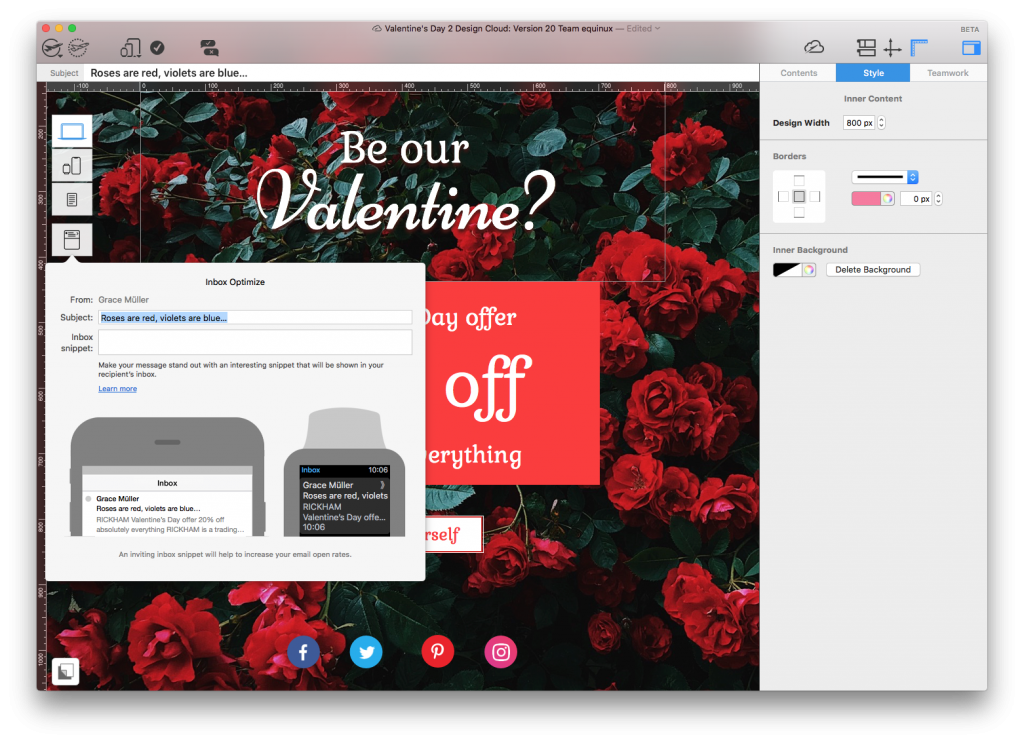
Task: Toggle the sidebar panel icon
Action: click(x=971, y=48)
